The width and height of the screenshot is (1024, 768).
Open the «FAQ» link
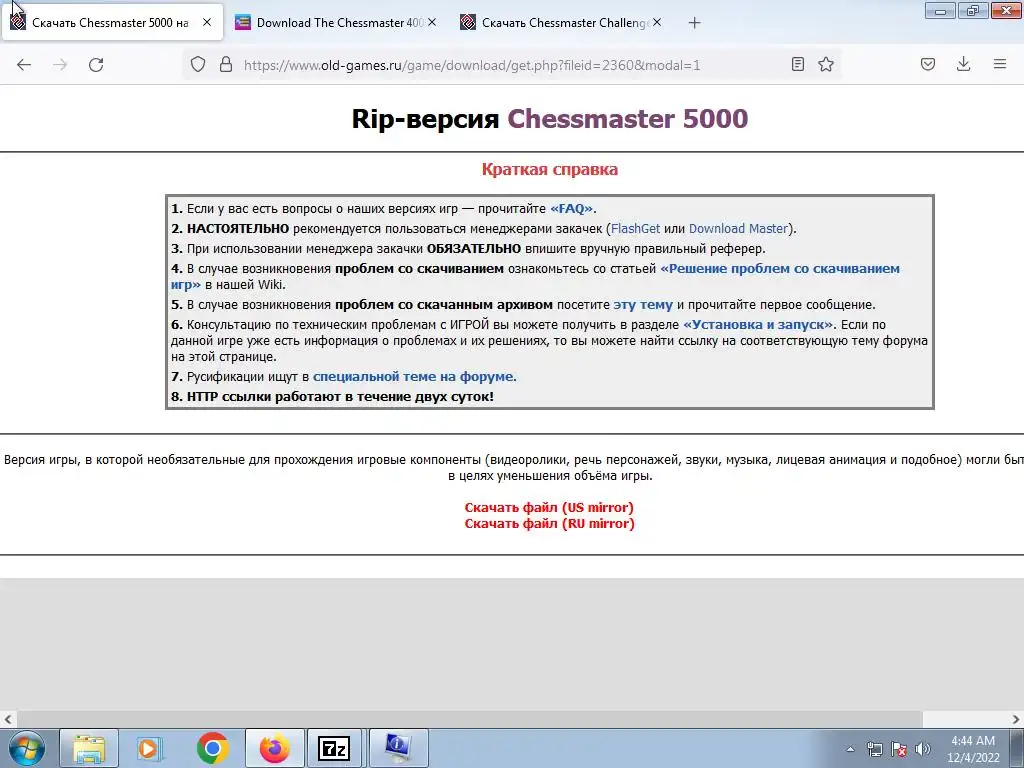[571, 209]
